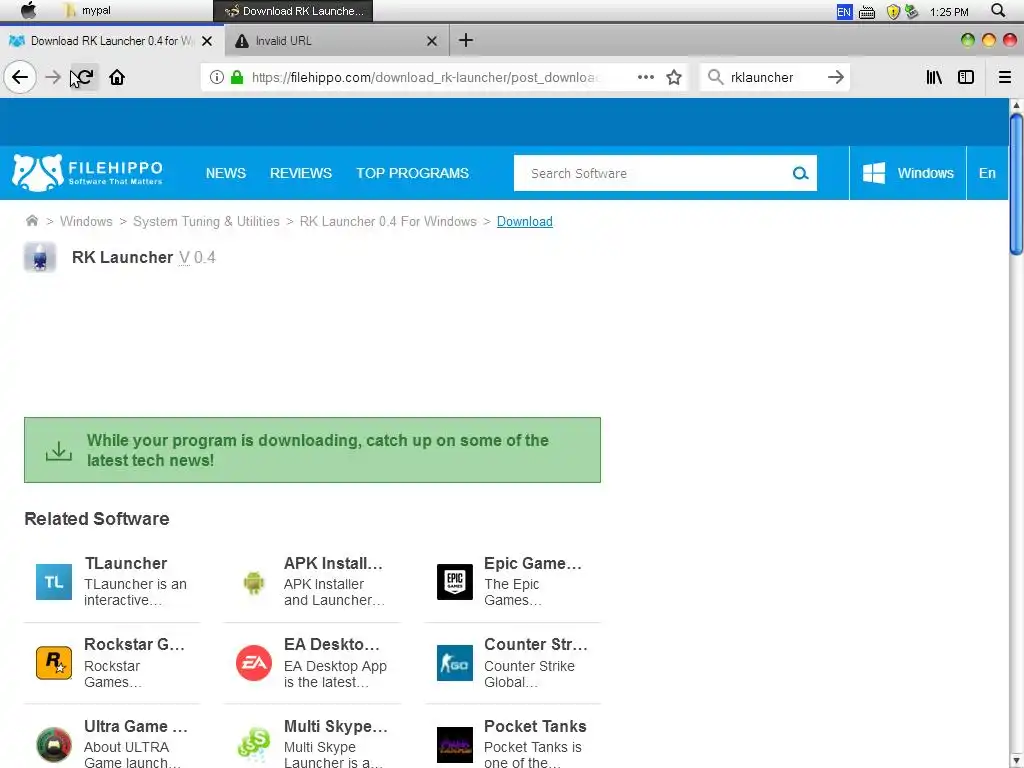Viewport: 1024px width, 768px height.
Task: Click the Windows platform logo icon
Action: coord(874,173)
